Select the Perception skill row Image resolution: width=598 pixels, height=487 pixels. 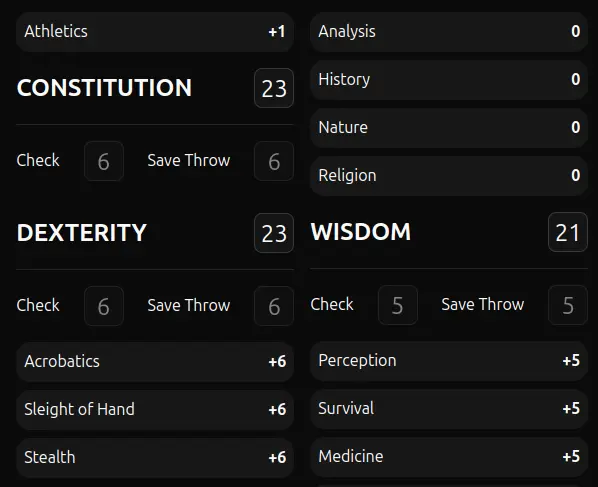click(449, 361)
